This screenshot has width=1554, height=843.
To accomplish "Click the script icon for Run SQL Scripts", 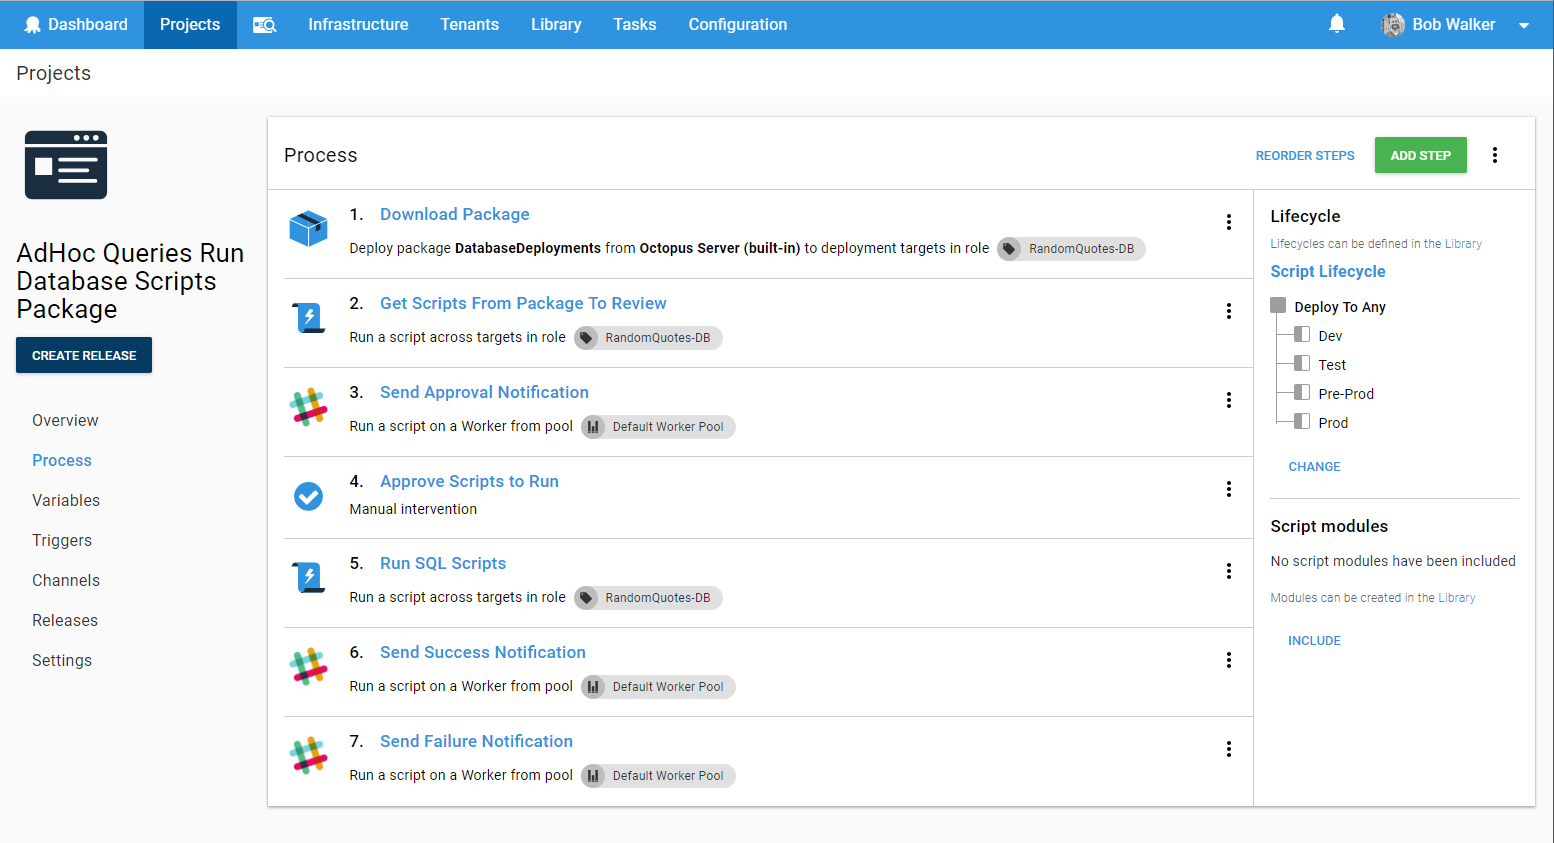I will point(308,578).
